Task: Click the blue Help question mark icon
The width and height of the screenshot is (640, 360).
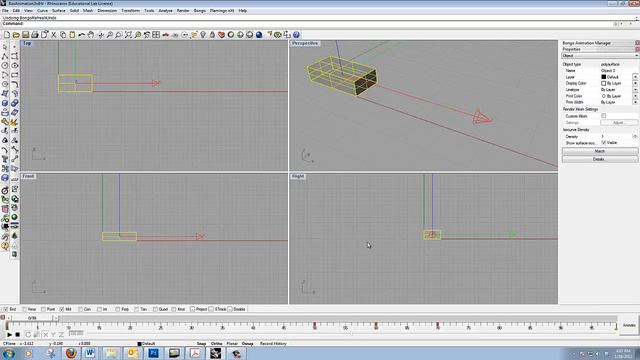Action: click(x=296, y=35)
